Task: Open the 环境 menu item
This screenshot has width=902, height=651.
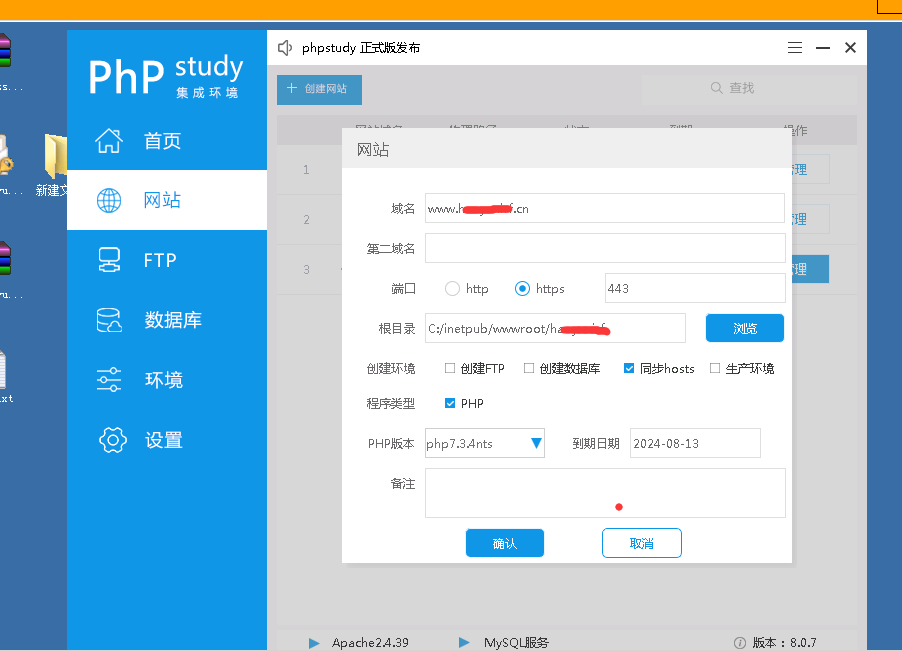Action: (x=167, y=380)
